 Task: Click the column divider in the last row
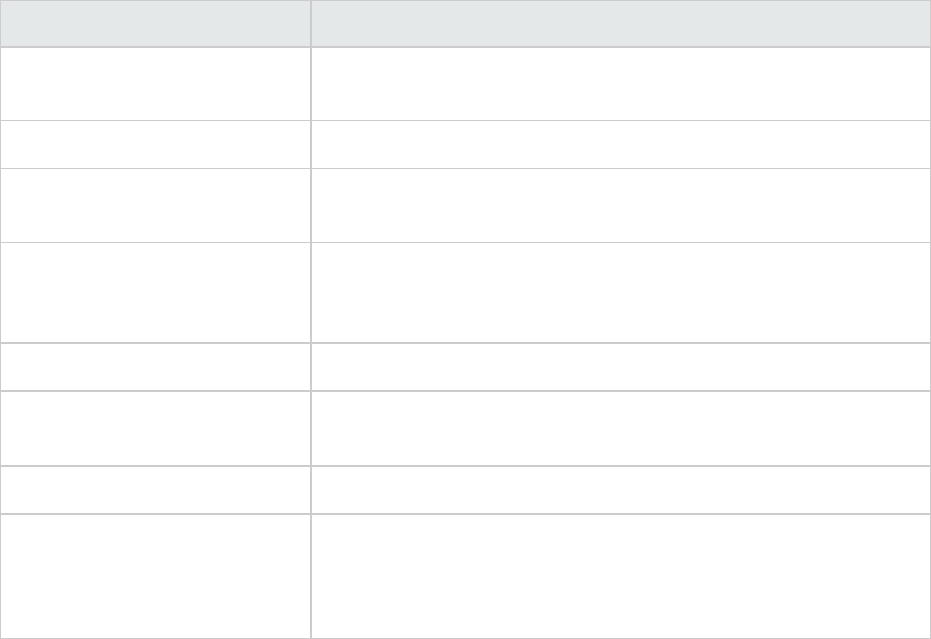[310, 576]
